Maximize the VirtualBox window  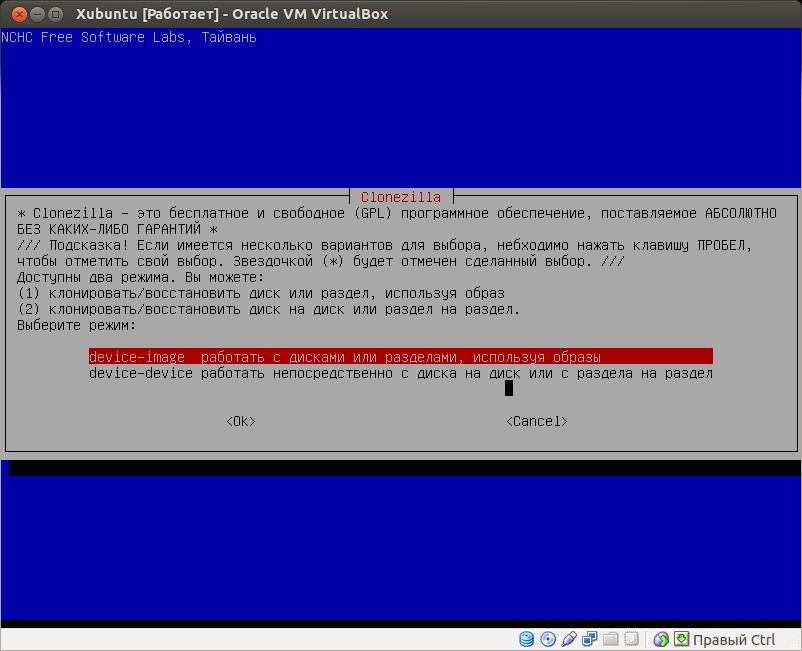[x=55, y=14]
